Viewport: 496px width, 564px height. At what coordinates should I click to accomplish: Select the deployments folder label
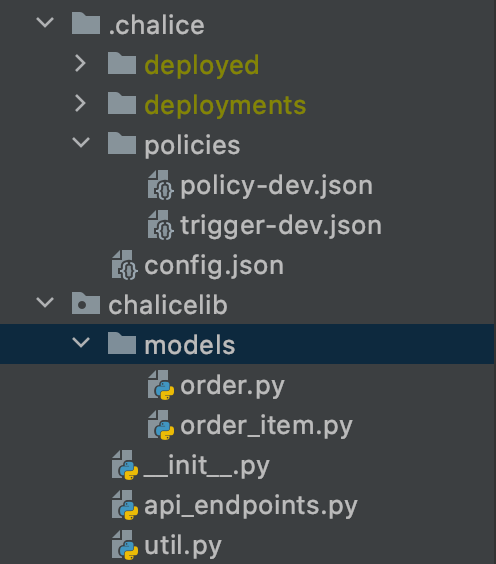(x=225, y=105)
